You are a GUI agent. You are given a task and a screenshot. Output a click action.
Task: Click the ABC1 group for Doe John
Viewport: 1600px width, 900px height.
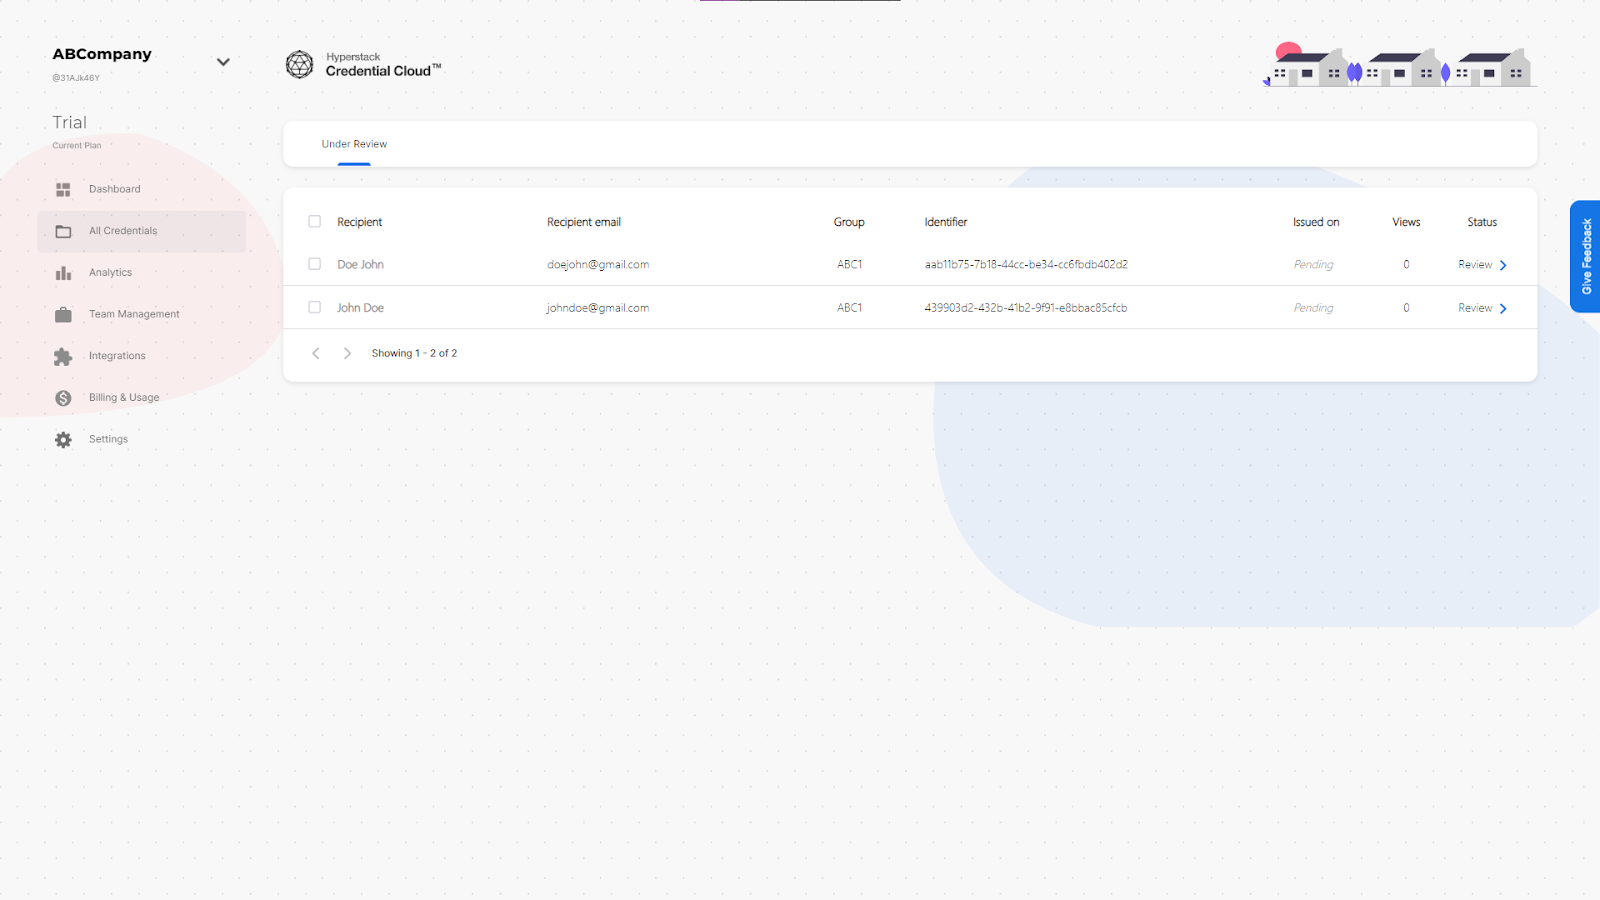point(850,265)
